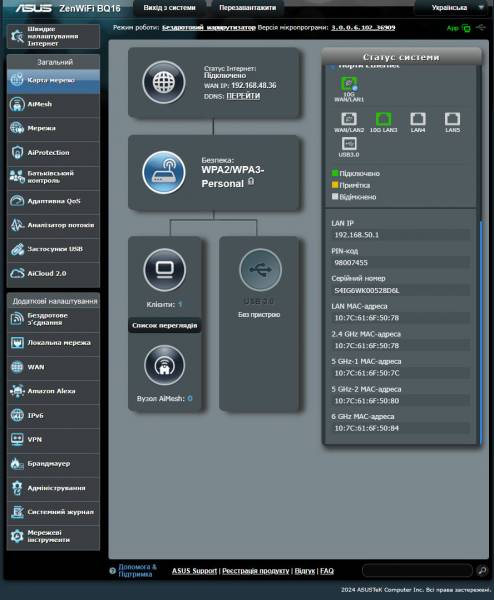Click the USB3.0 port status icon
Screen dimensions: 494x600
click(349, 144)
